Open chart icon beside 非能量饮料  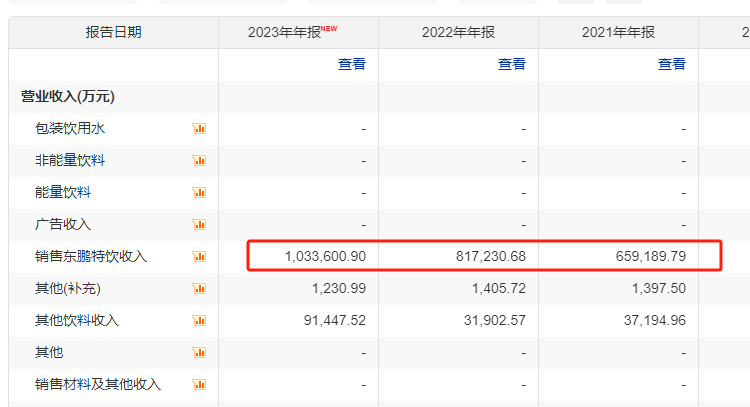coord(199,160)
